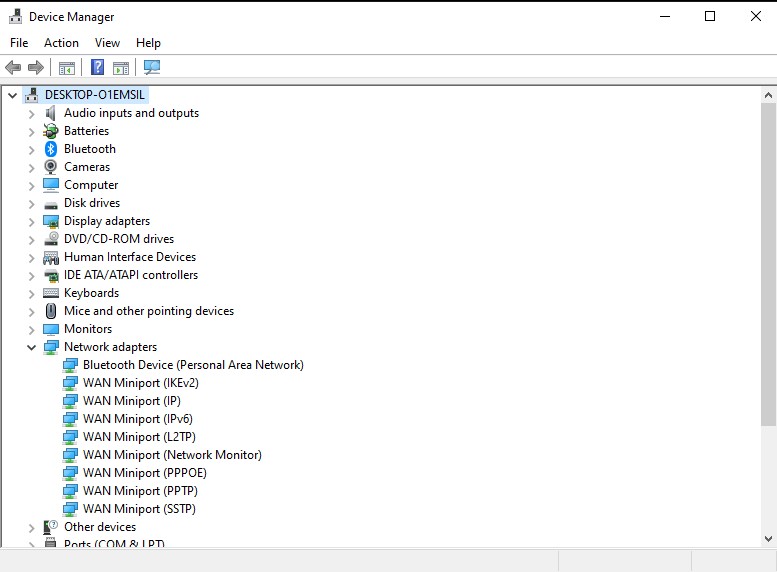Show/hide action pane toolbar icon
777x572 pixels.
pyautogui.click(x=120, y=67)
